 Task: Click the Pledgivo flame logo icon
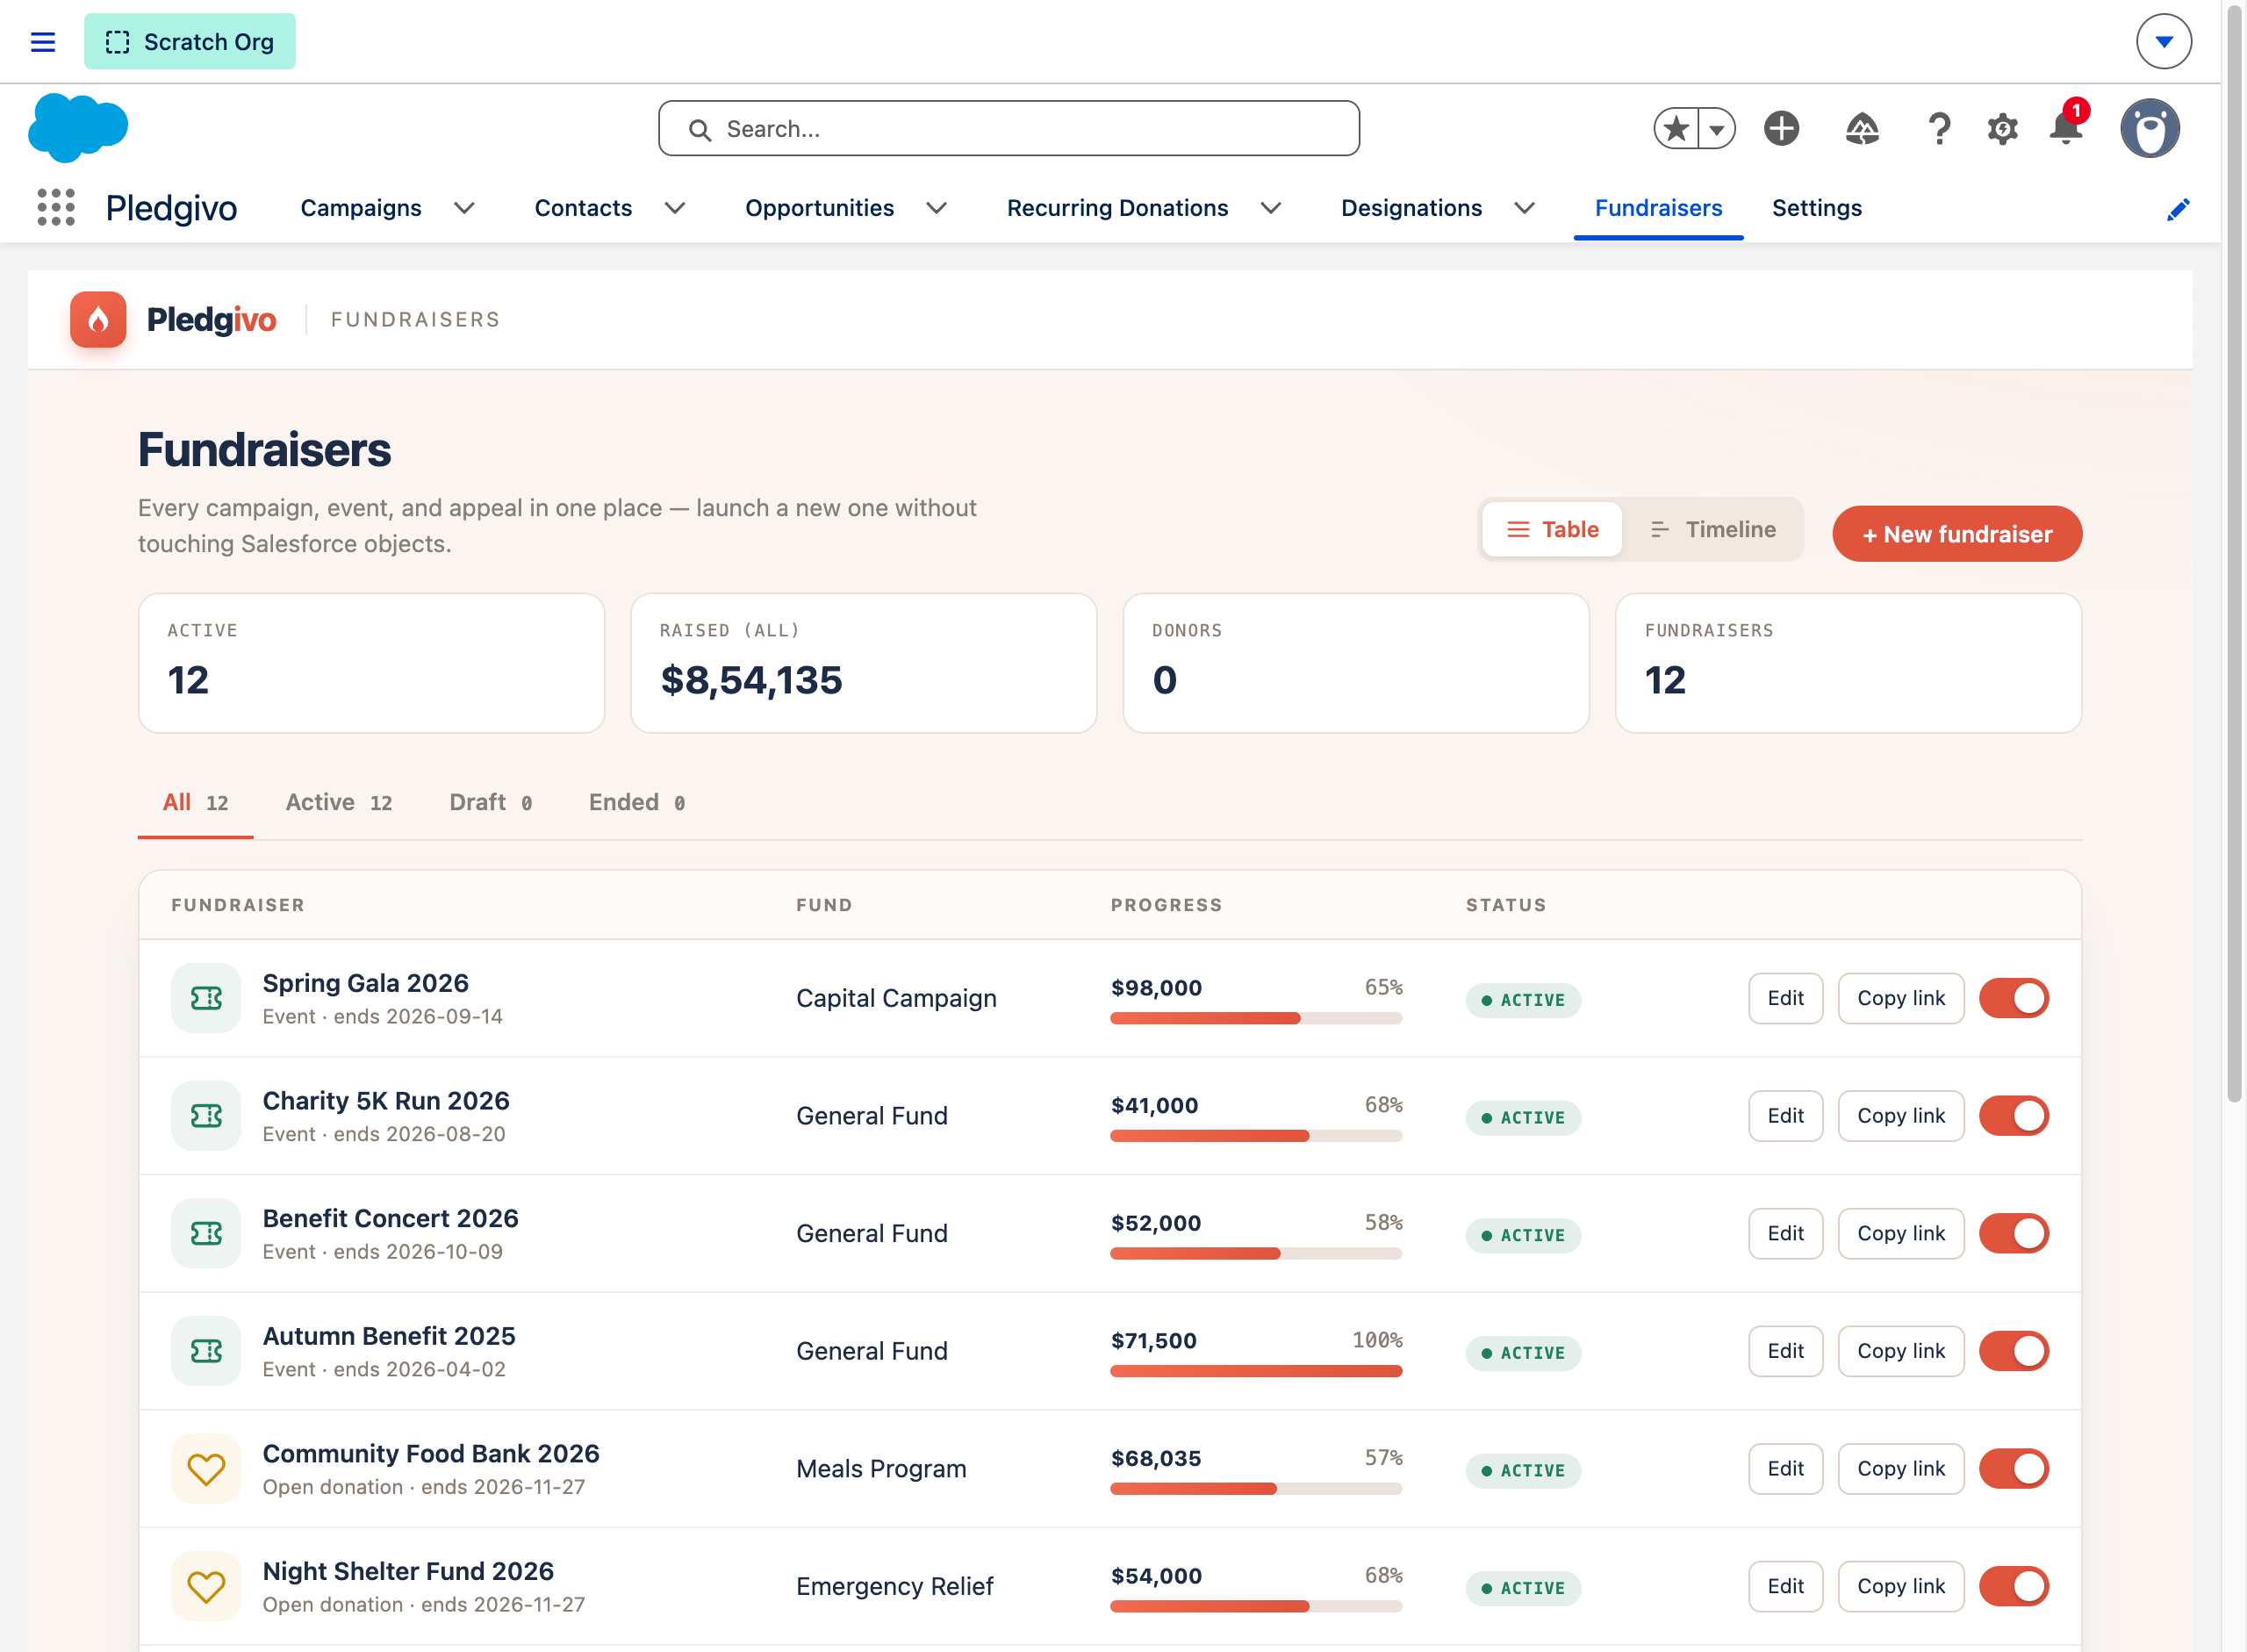click(x=98, y=319)
